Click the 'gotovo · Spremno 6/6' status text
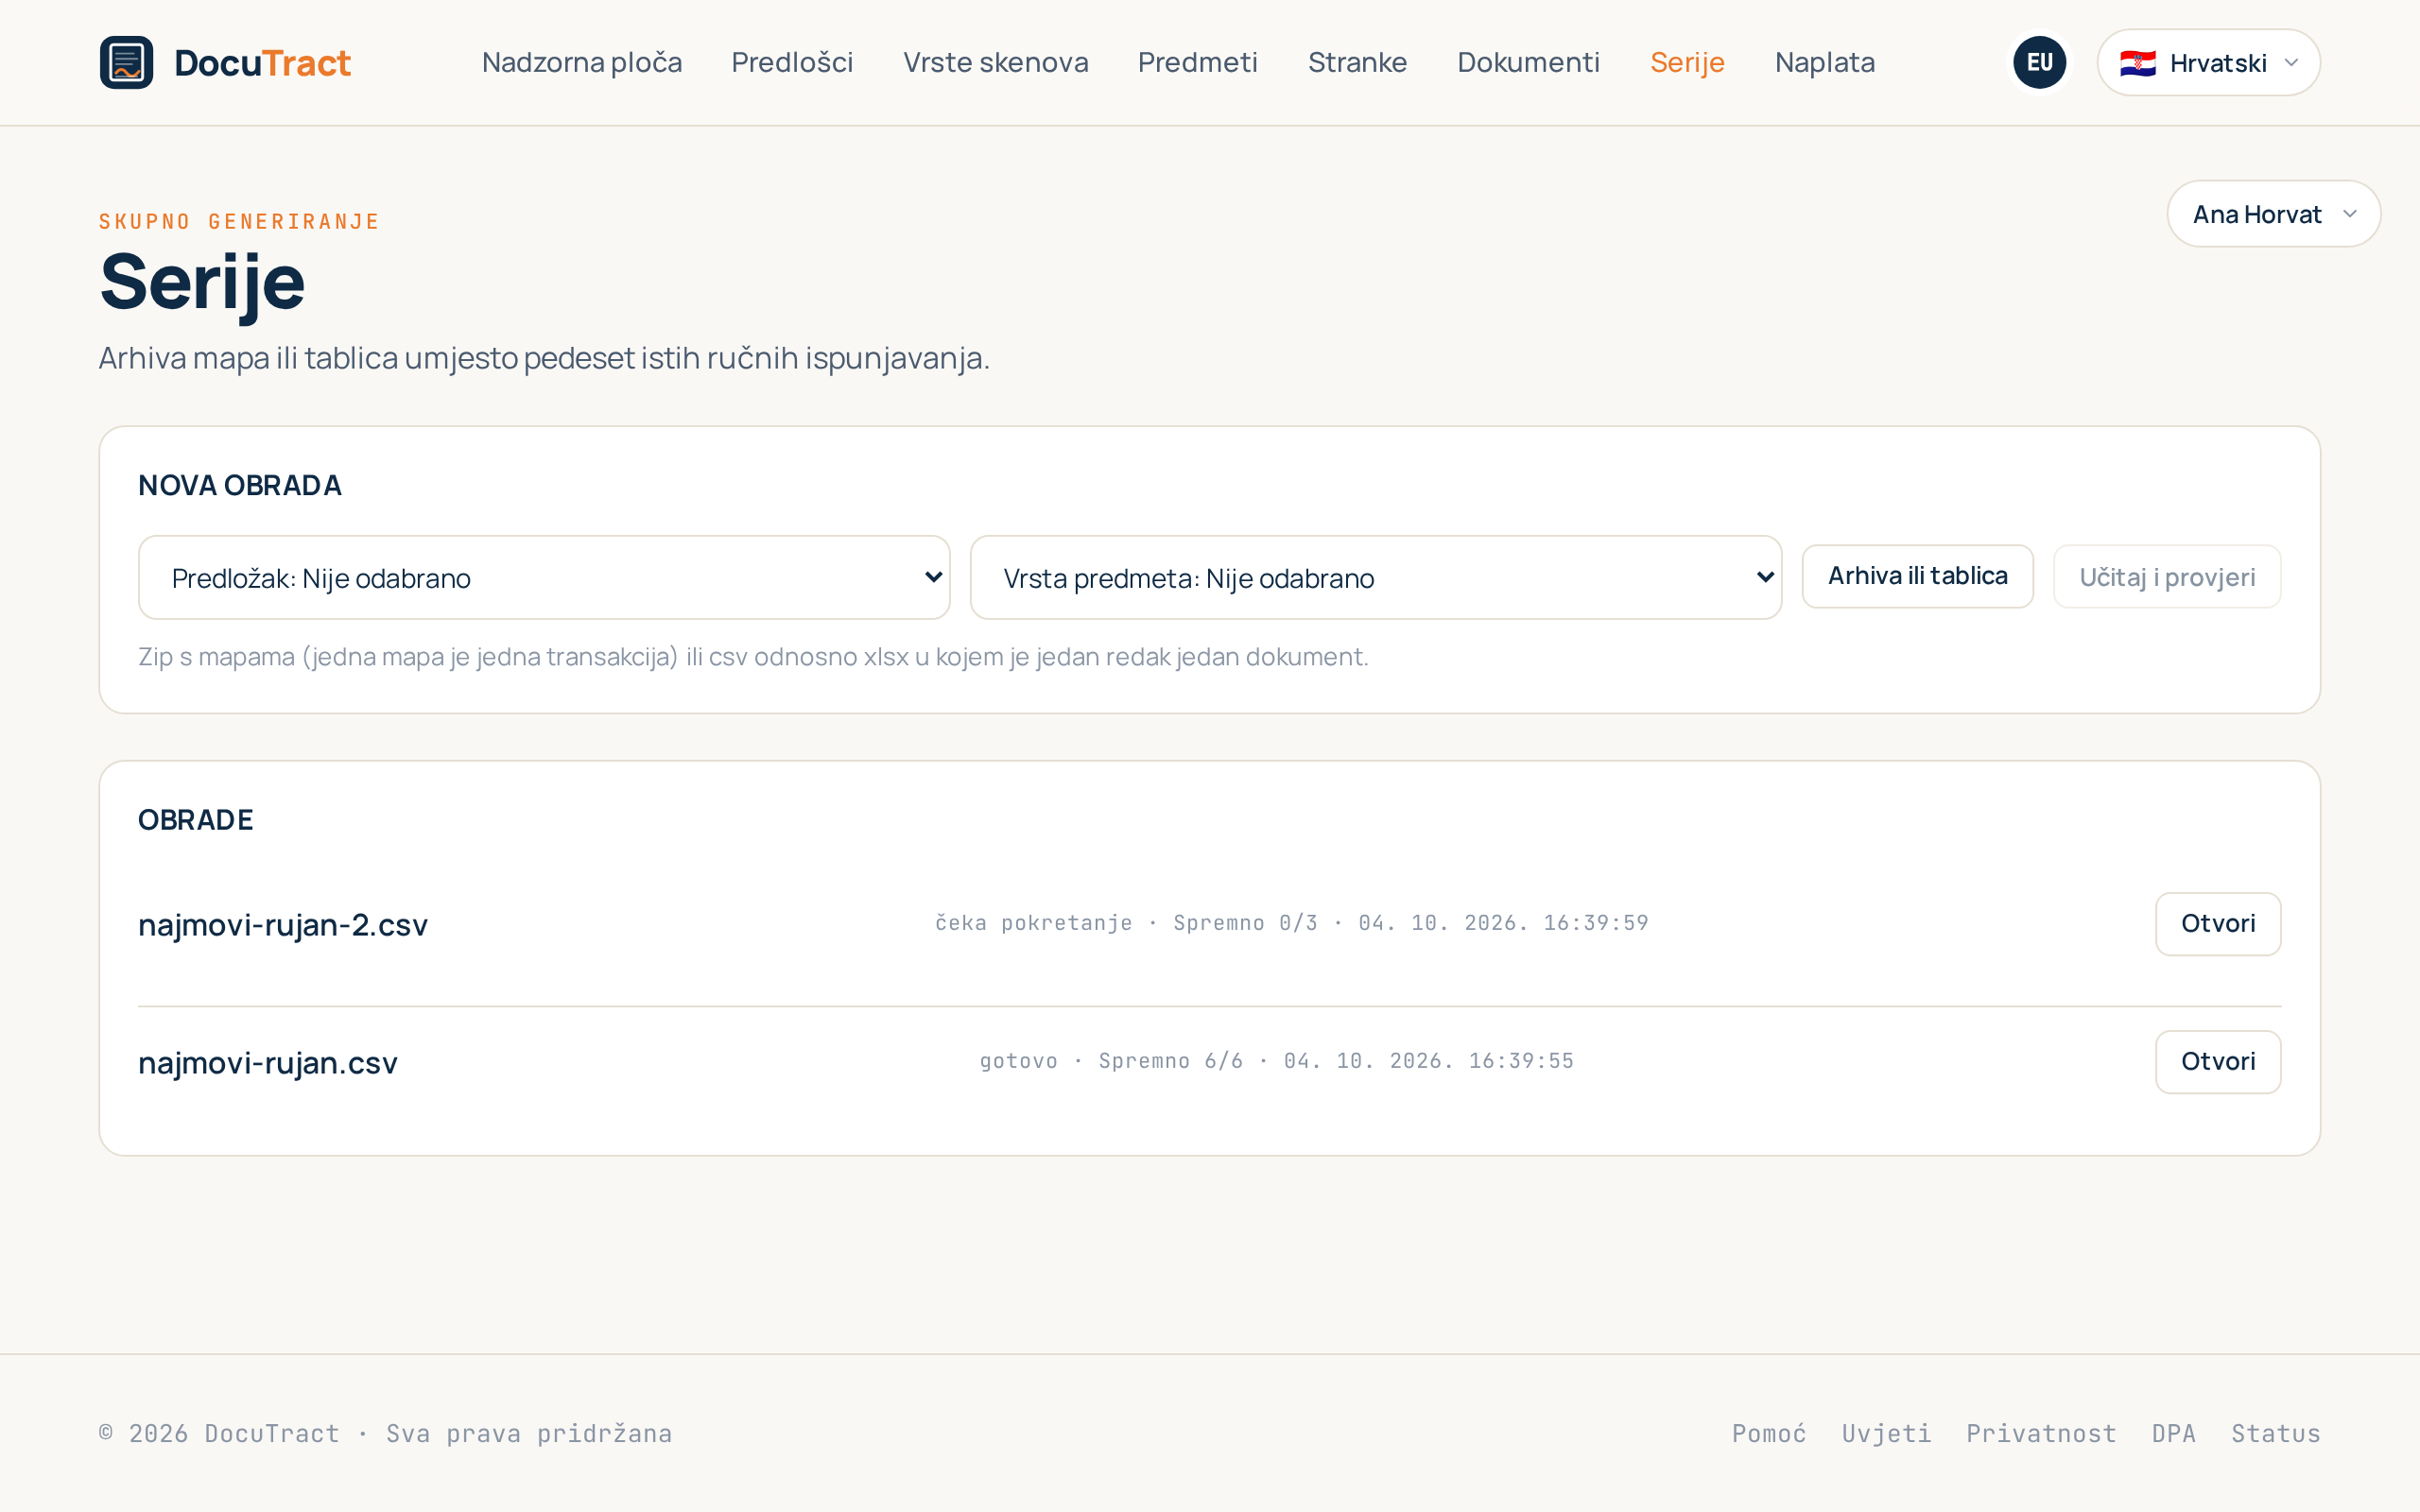Image resolution: width=2420 pixels, height=1512 pixels. [x=1111, y=1061]
